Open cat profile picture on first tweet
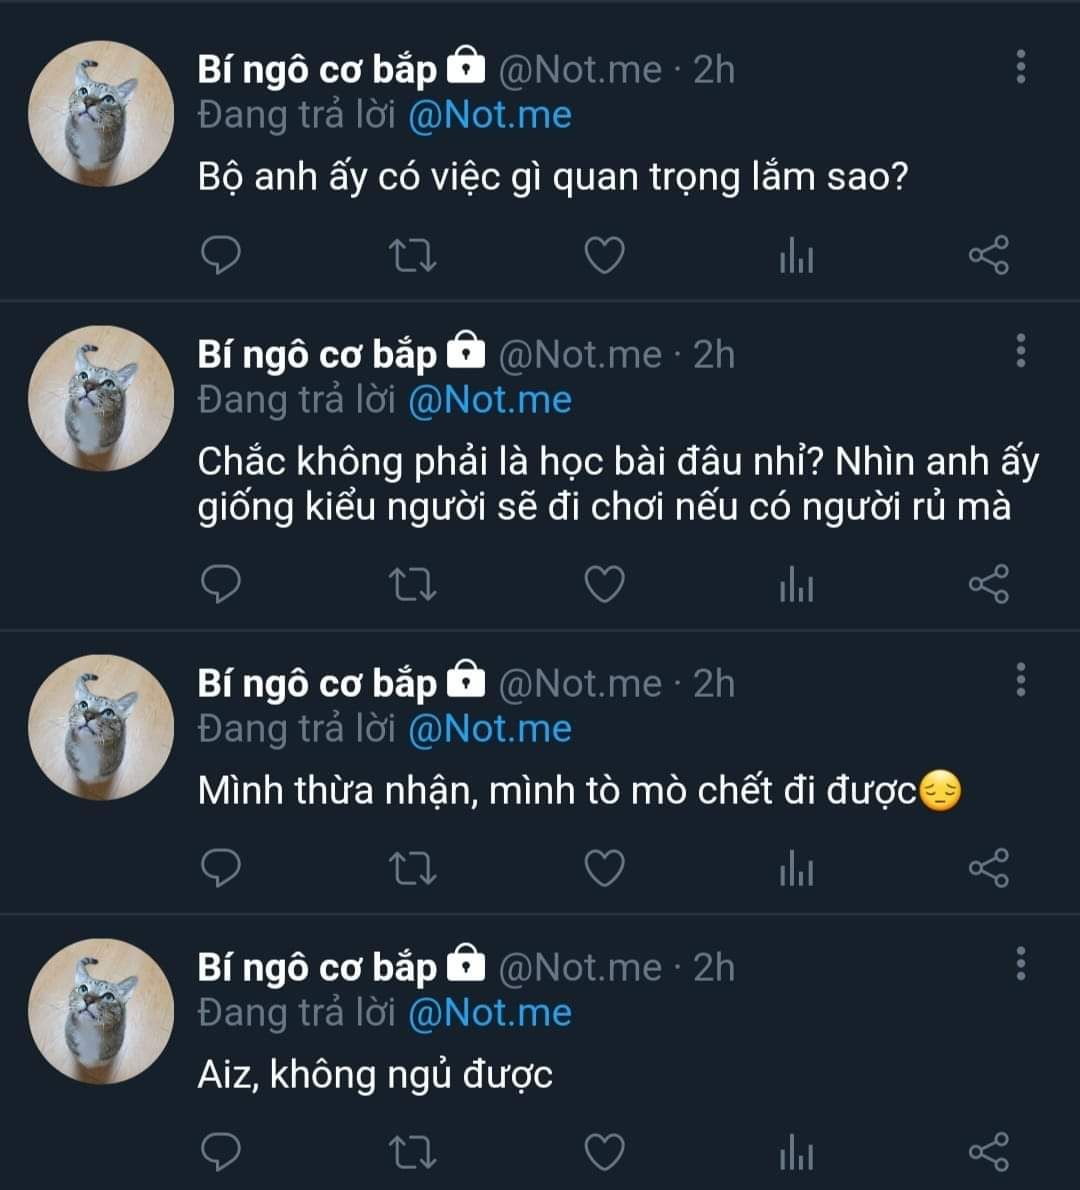The image size is (1080, 1190). [100, 114]
